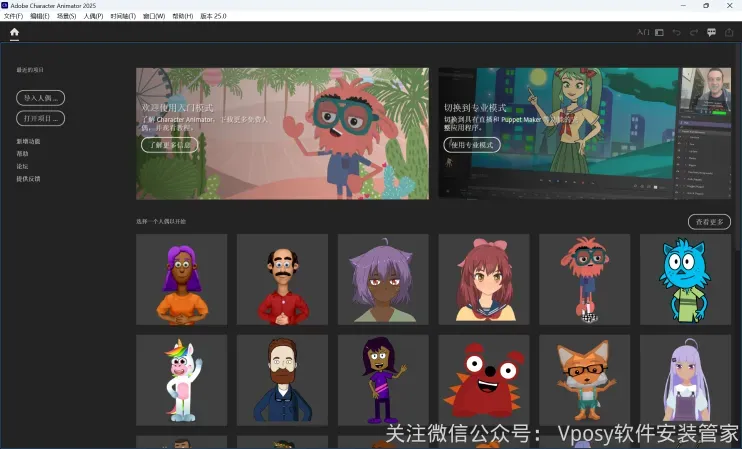Select the red fuzzy monster with glasses puppet

(585, 280)
